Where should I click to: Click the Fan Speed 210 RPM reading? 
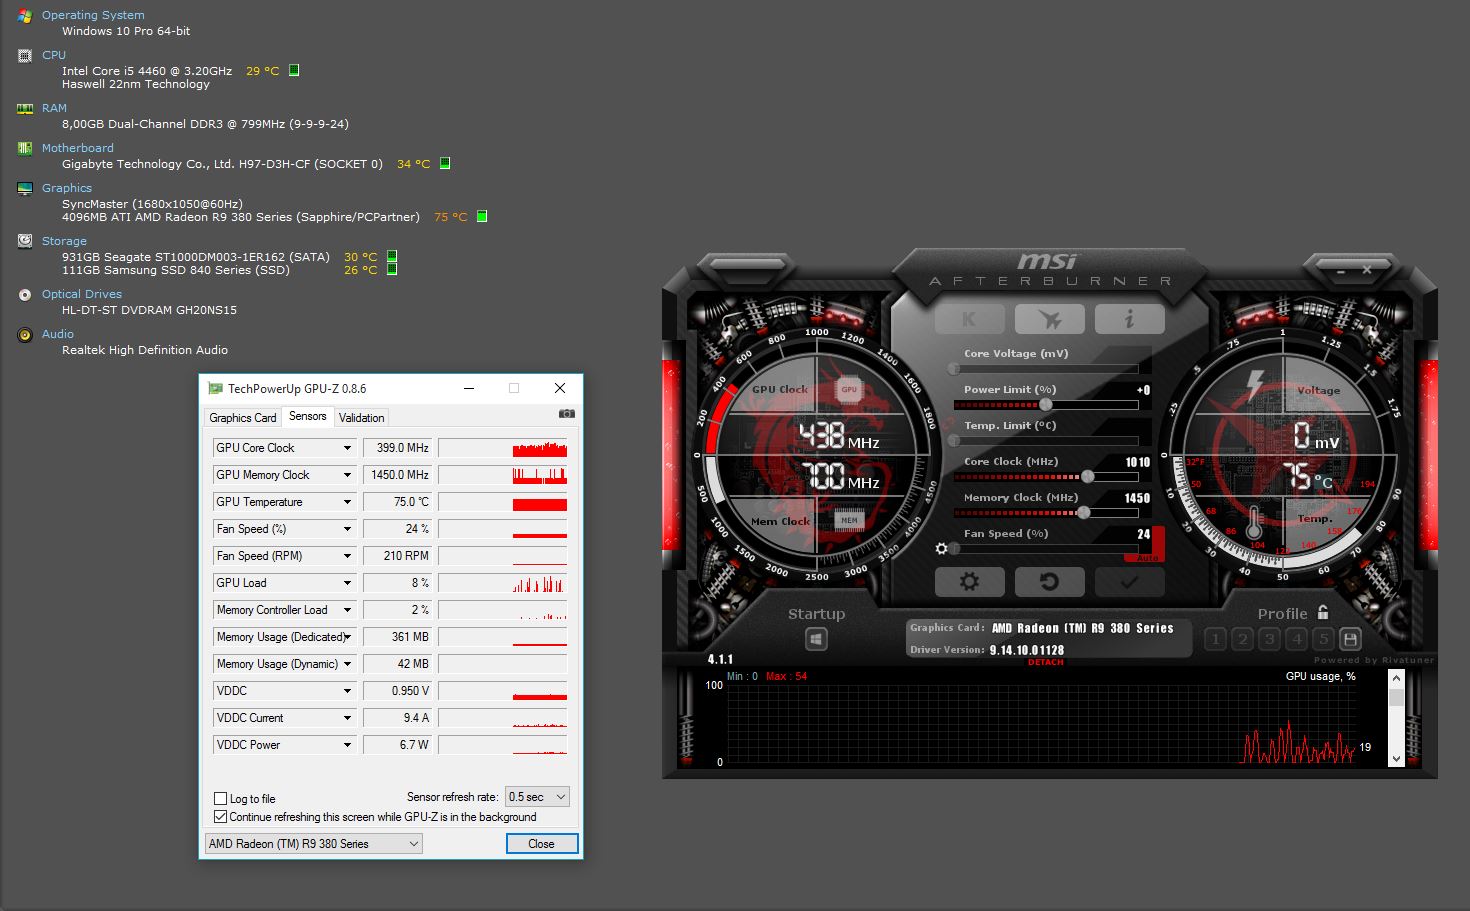click(398, 556)
